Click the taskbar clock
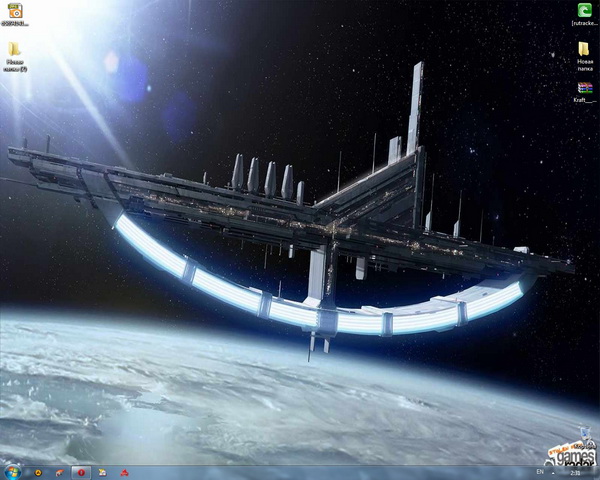The image size is (600, 480). (575, 473)
